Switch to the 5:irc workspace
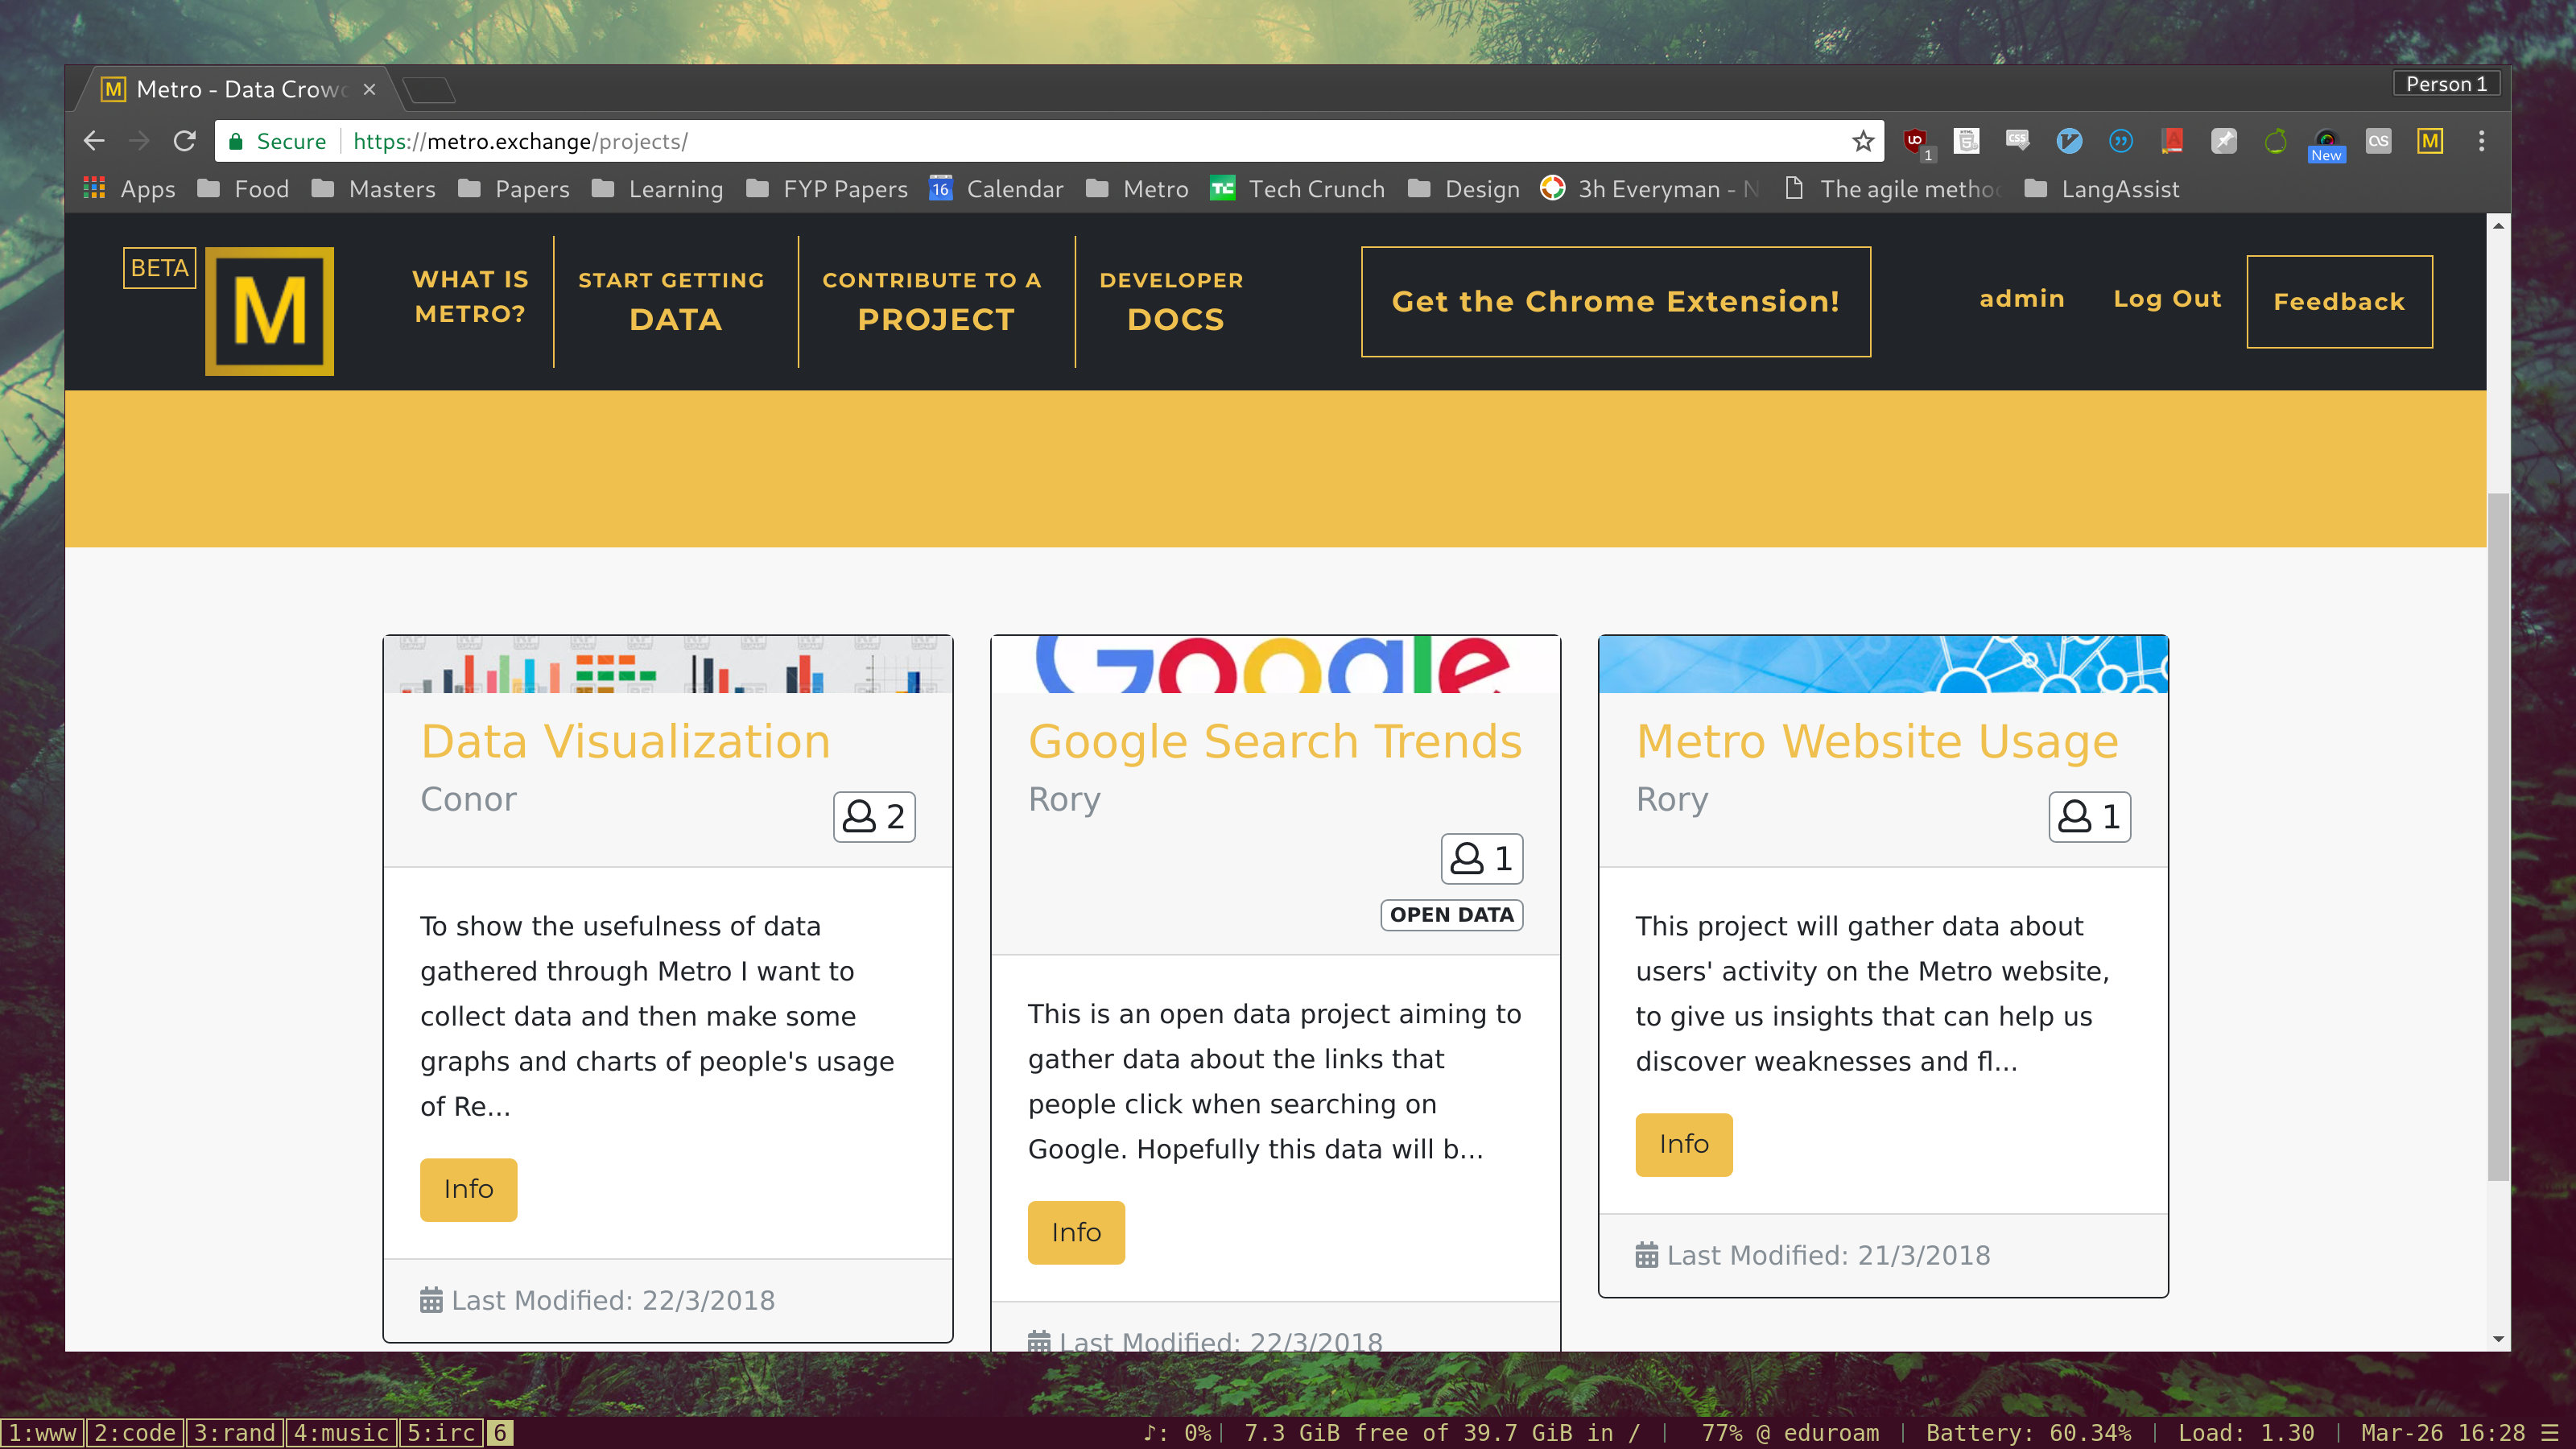The height and width of the screenshot is (1449, 2576). pos(441,1433)
